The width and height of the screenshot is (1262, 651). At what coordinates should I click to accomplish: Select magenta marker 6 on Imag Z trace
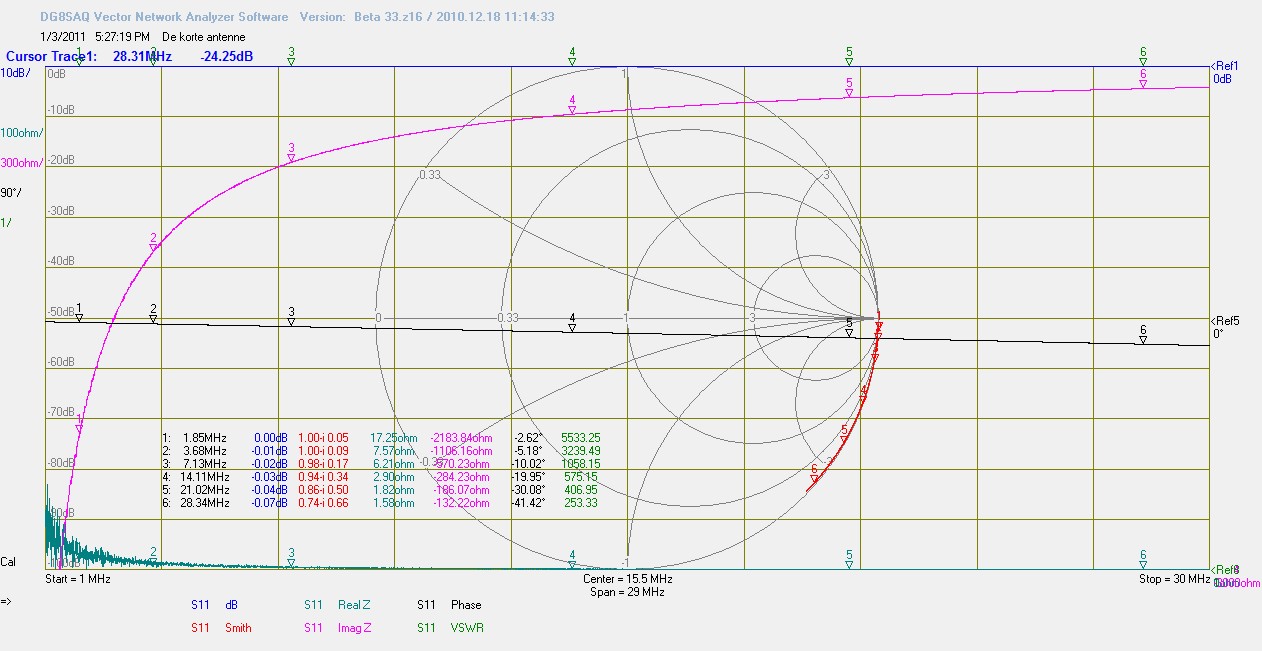pyautogui.click(x=1143, y=78)
